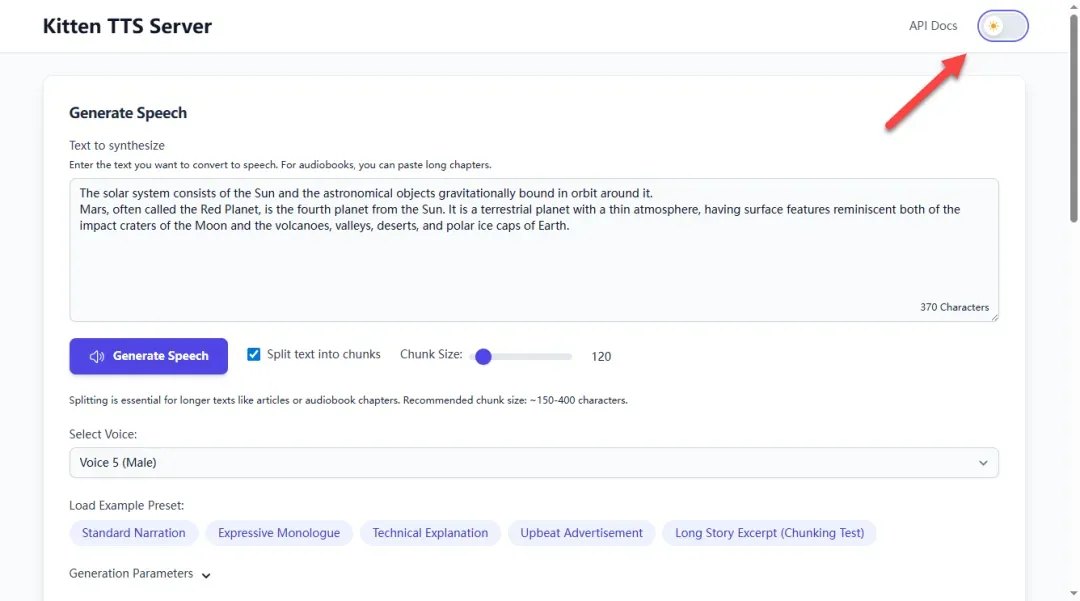This screenshot has height=601, width=1080.
Task: Toggle the light/dark theme switch
Action: [x=1003, y=26]
